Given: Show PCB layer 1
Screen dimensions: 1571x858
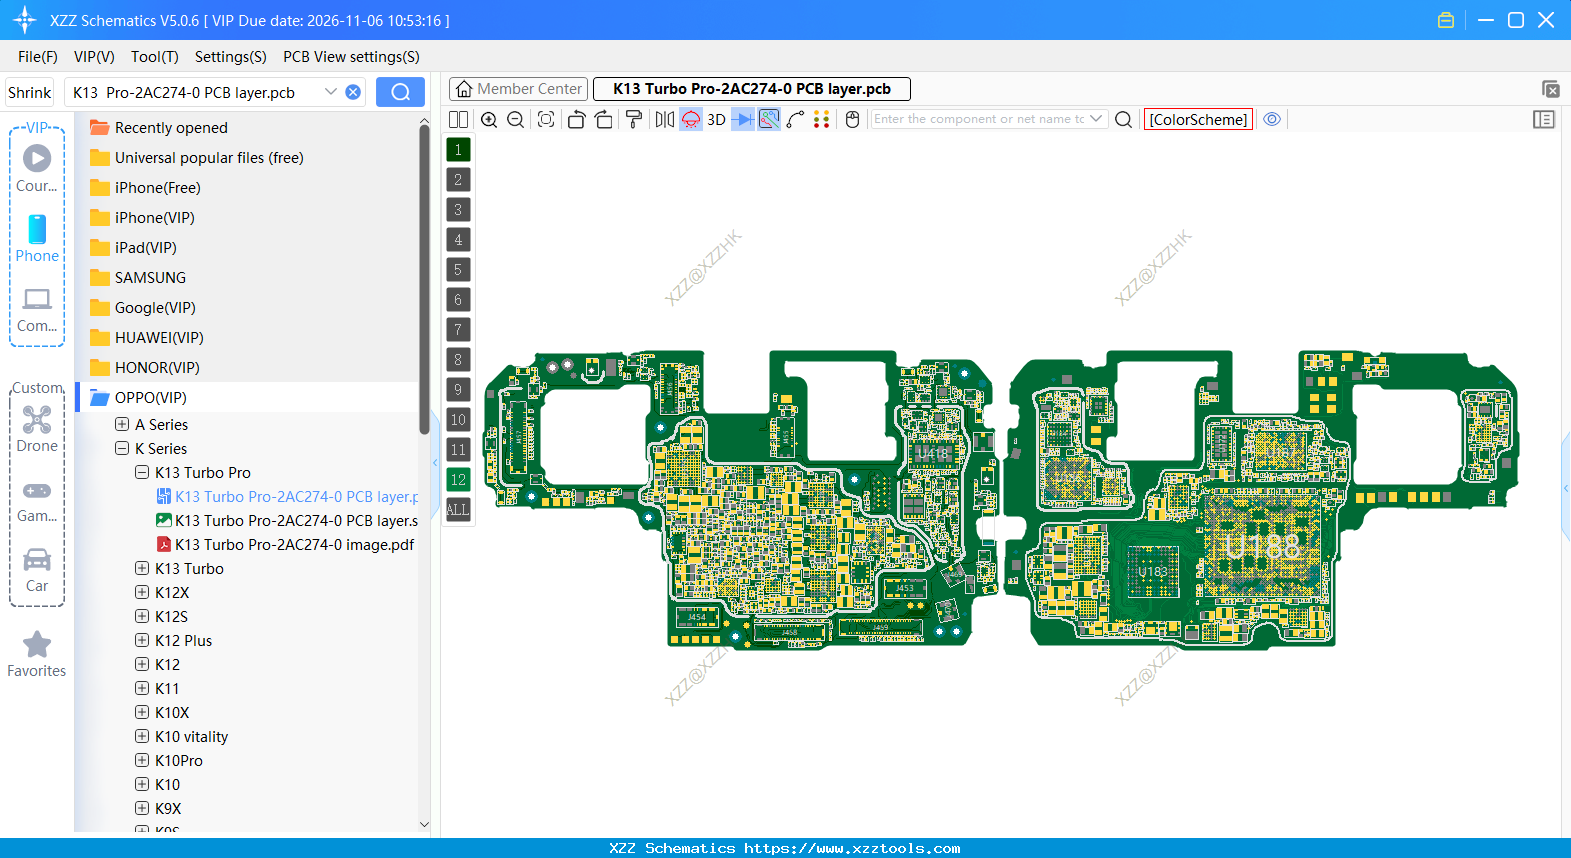Looking at the screenshot, I should (458, 150).
